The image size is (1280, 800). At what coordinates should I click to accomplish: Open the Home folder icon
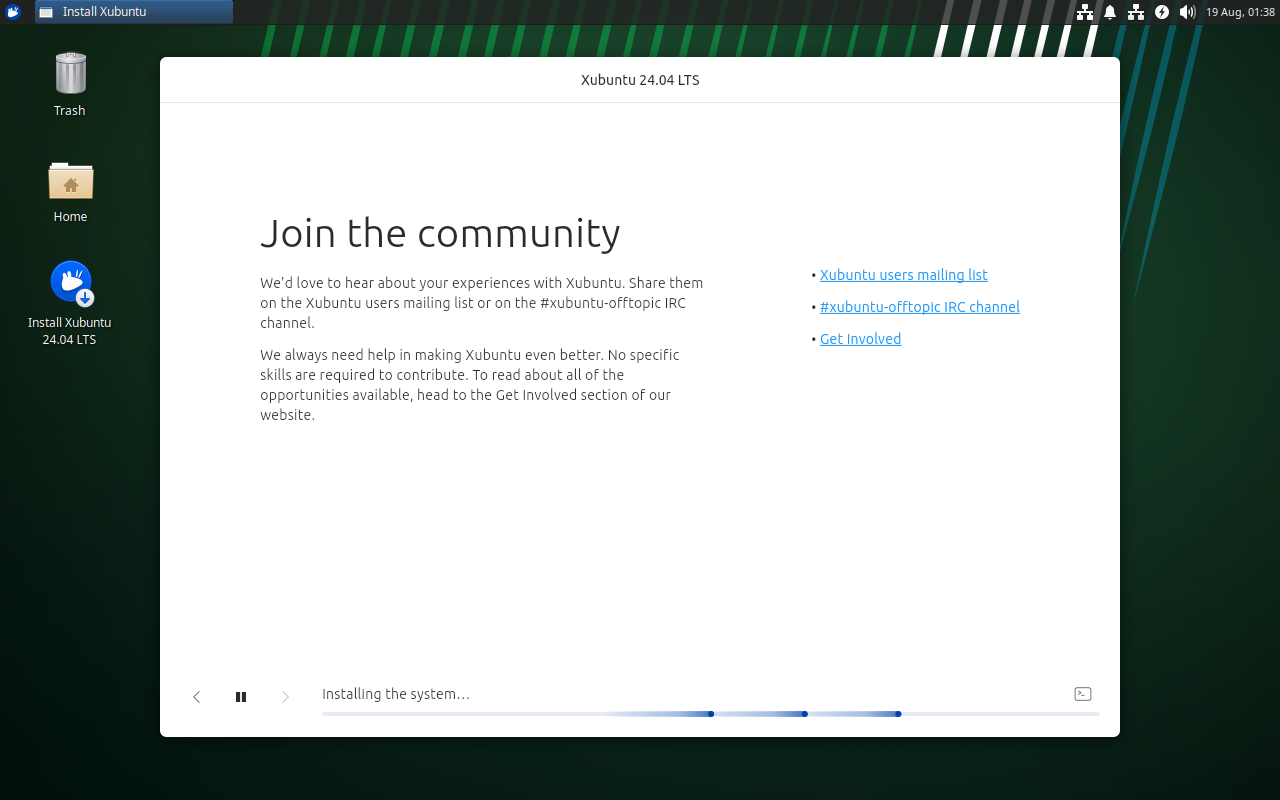coord(70,190)
